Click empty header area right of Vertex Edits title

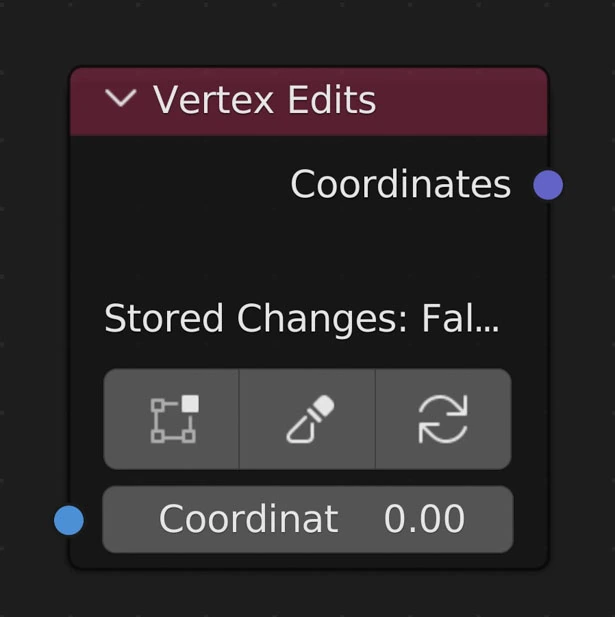click(460, 100)
